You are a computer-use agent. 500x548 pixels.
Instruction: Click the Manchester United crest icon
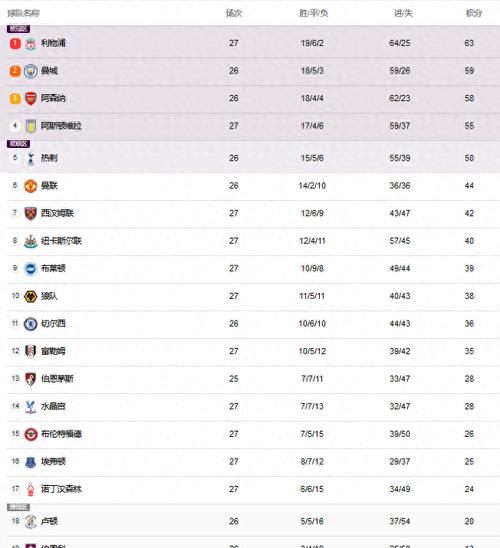[x=30, y=186]
